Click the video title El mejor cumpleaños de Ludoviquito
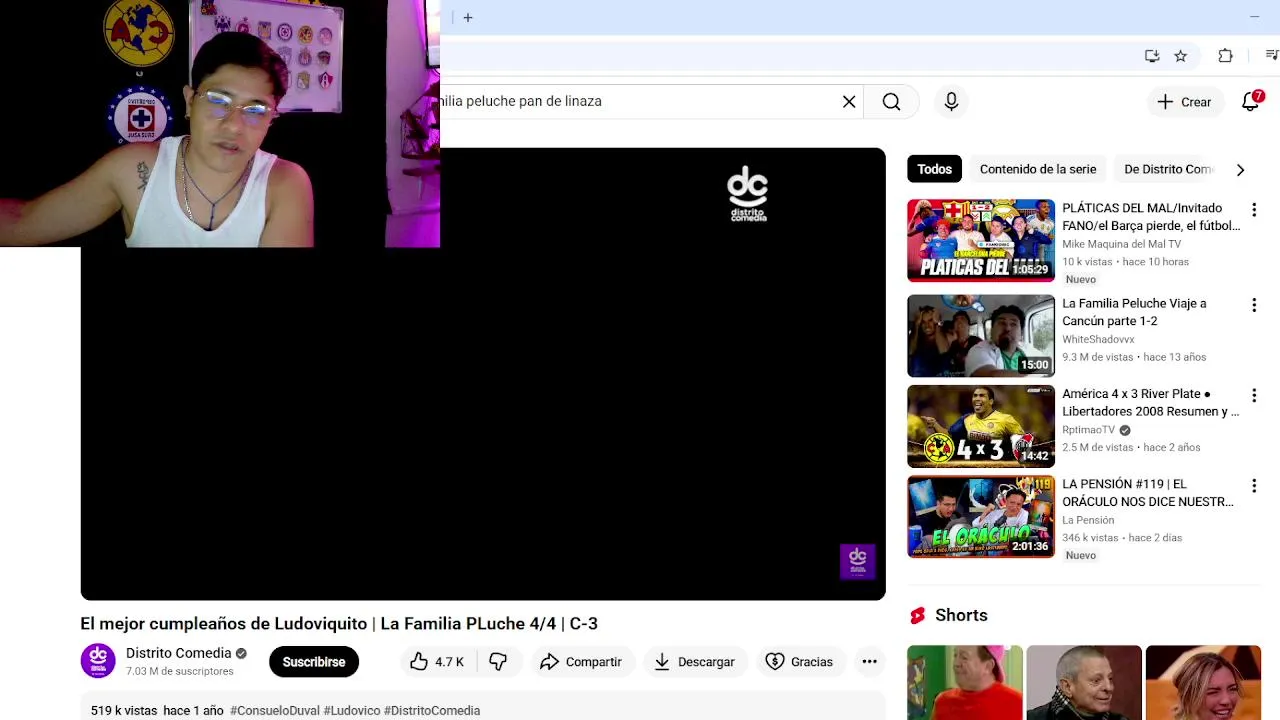 click(339, 623)
